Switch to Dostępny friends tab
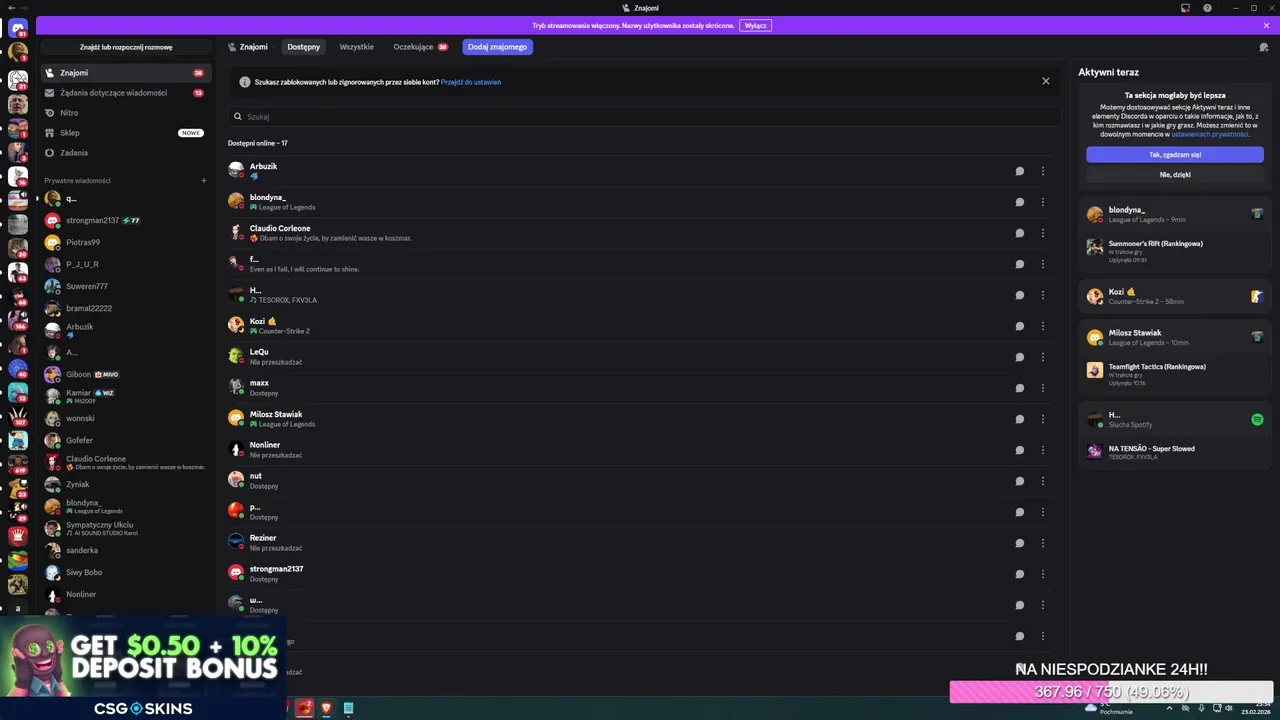 (x=304, y=47)
